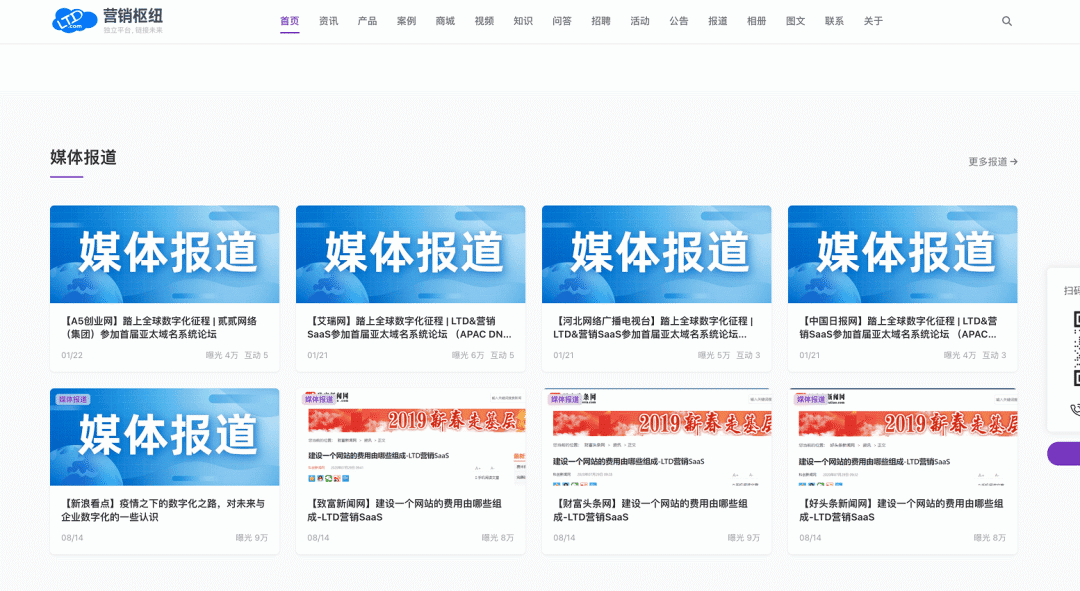Open the search magnifier icon

[1006, 21]
